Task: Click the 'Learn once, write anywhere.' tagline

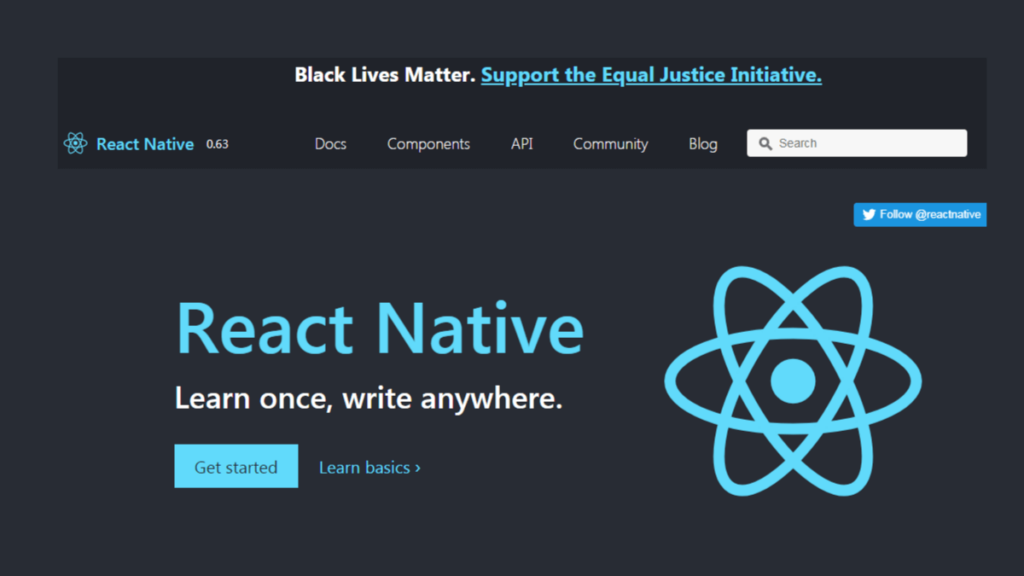Action: click(368, 398)
